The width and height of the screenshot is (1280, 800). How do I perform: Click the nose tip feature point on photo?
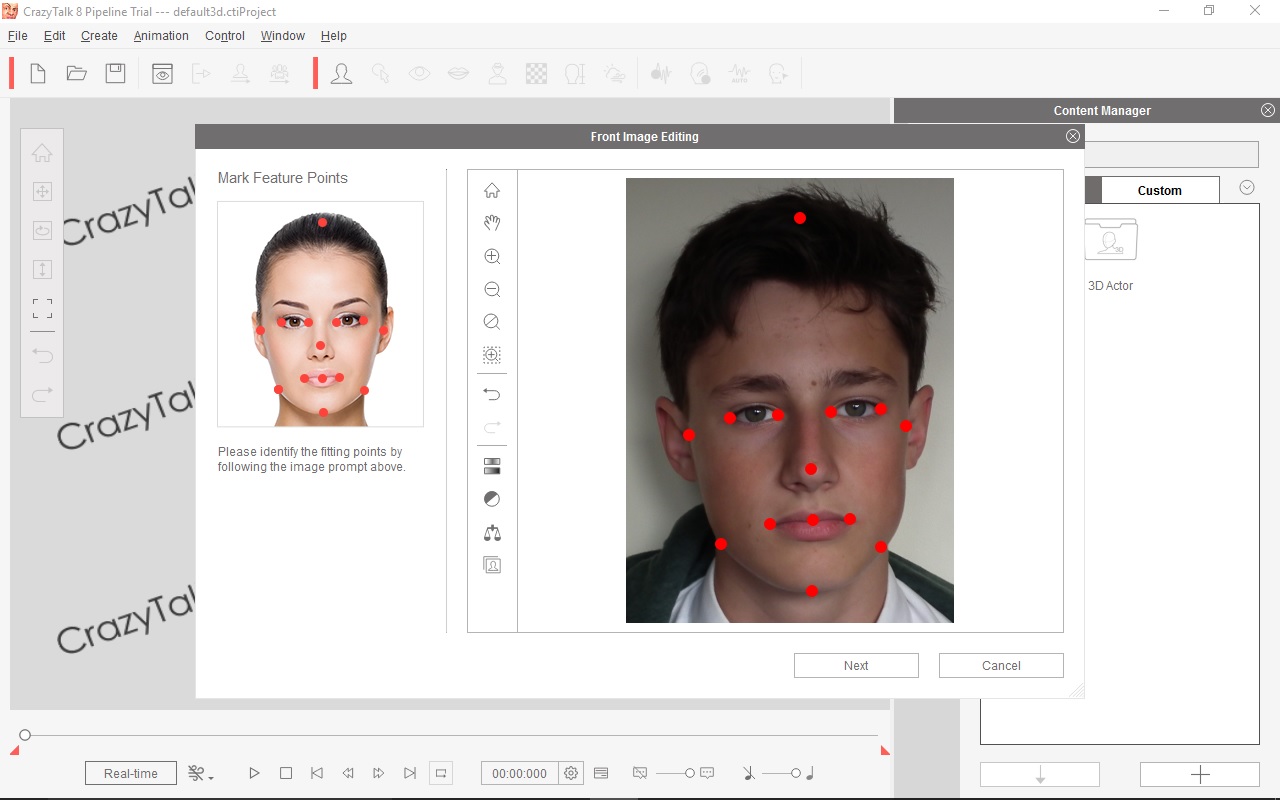811,469
